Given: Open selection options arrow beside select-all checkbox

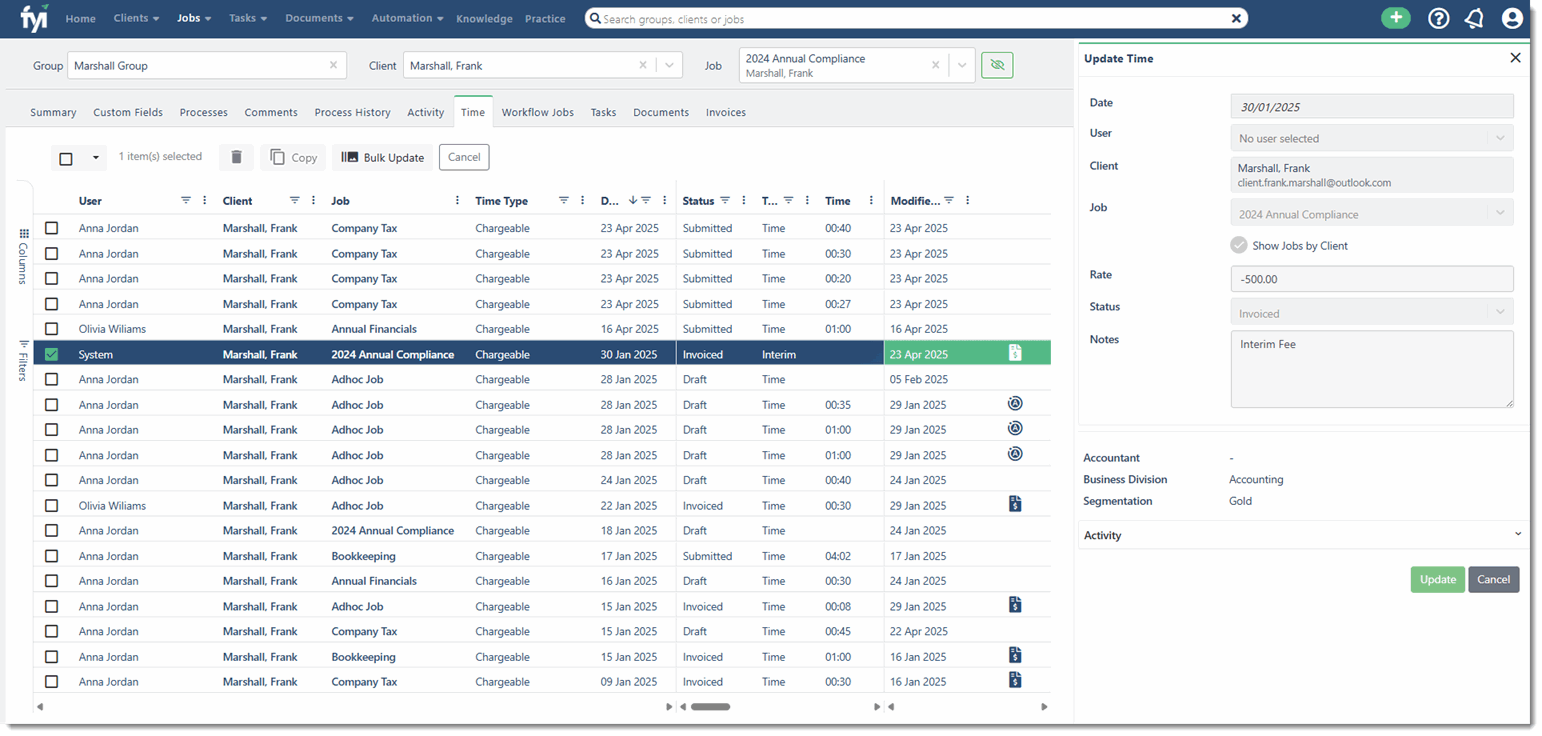Looking at the screenshot, I should 95,158.
